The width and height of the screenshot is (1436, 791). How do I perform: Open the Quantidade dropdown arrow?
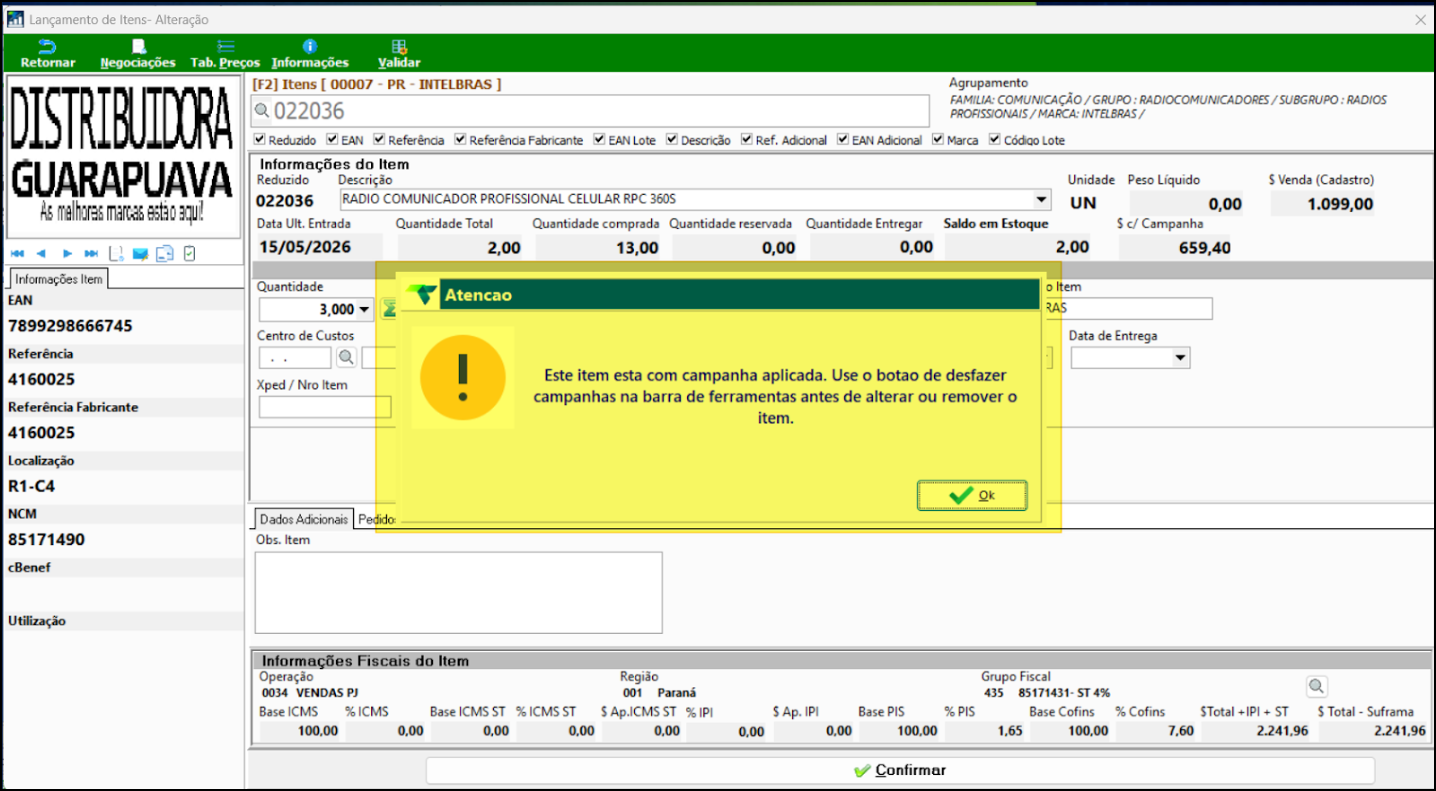(x=364, y=310)
